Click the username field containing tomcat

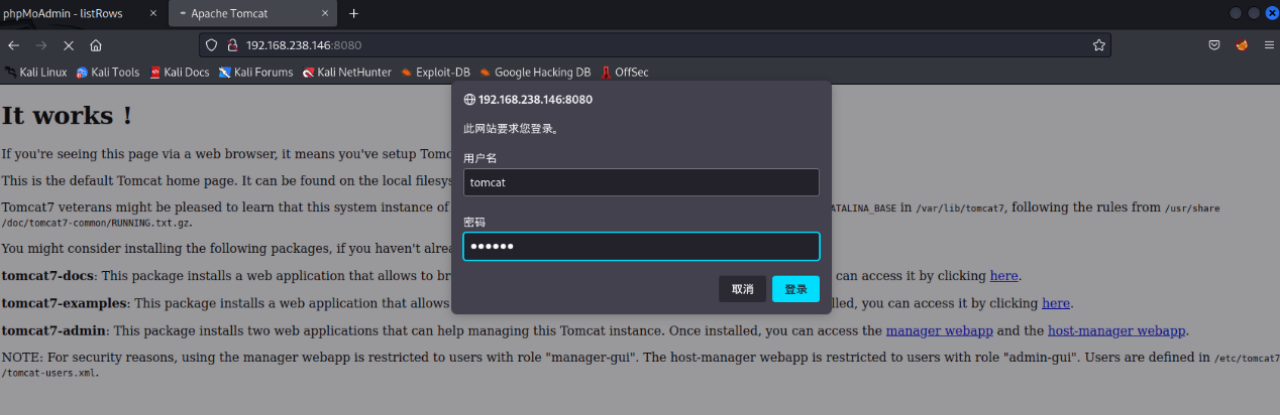pyautogui.click(x=641, y=182)
